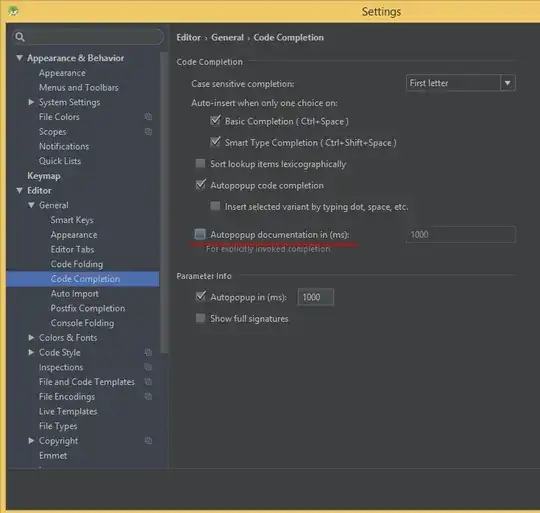Select the Scopes settings page
Image resolution: width=540 pixels, height=513 pixels.
[53, 132]
